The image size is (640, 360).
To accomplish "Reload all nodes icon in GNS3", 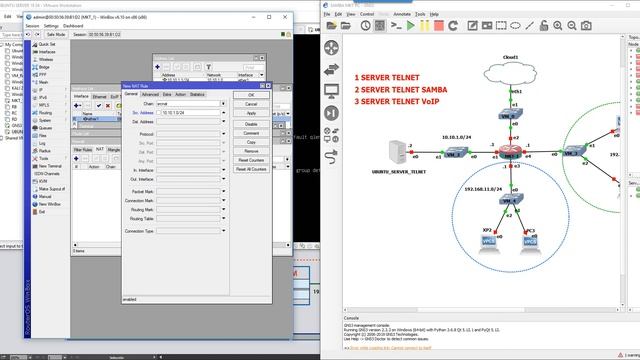I will [453, 26].
